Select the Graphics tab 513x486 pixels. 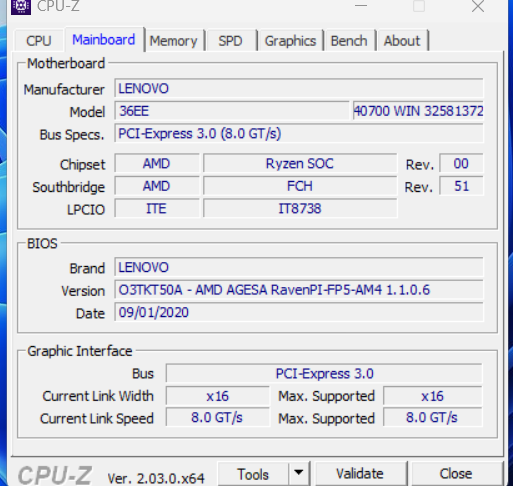[290, 41]
